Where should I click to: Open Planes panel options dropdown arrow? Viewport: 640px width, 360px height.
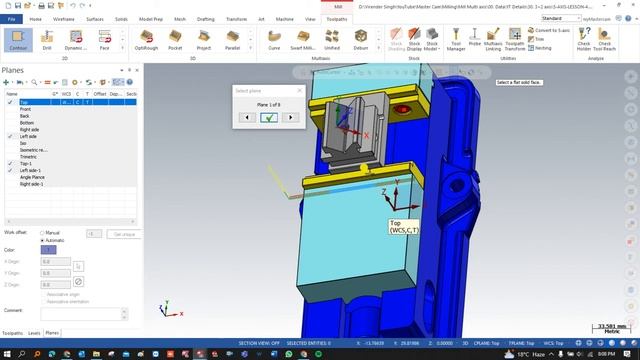(122, 70)
